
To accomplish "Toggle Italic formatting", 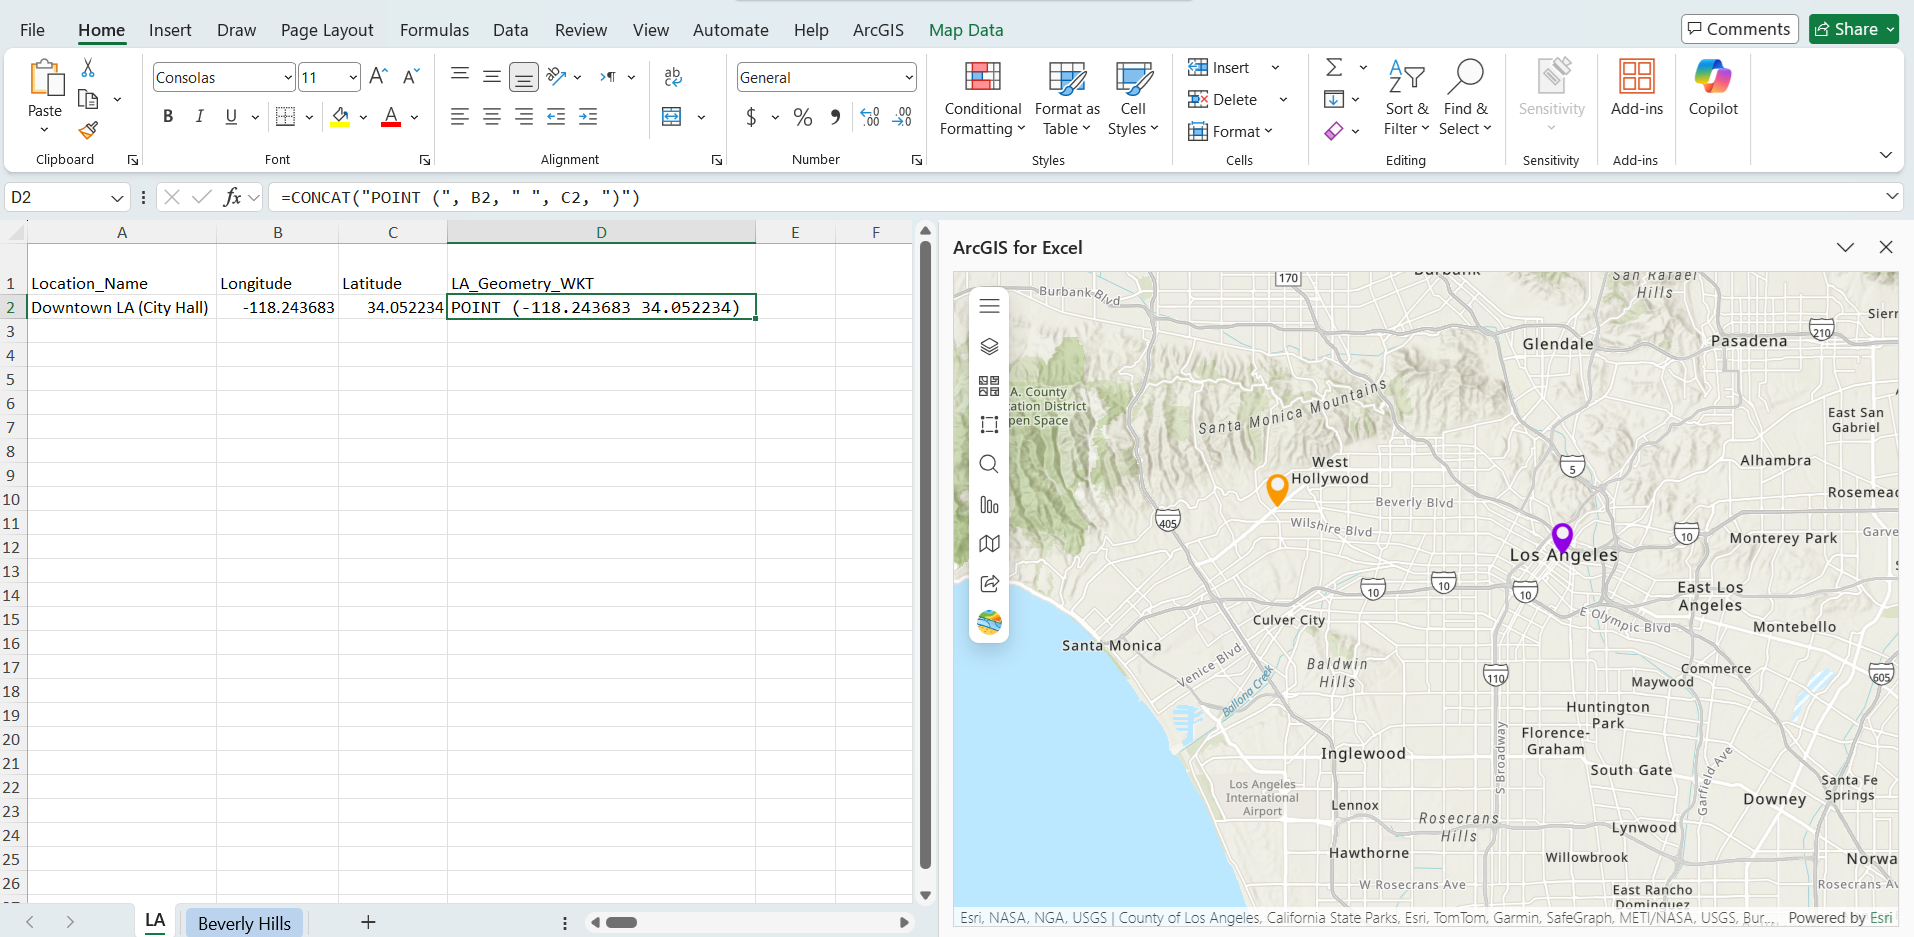I will pyautogui.click(x=200, y=117).
